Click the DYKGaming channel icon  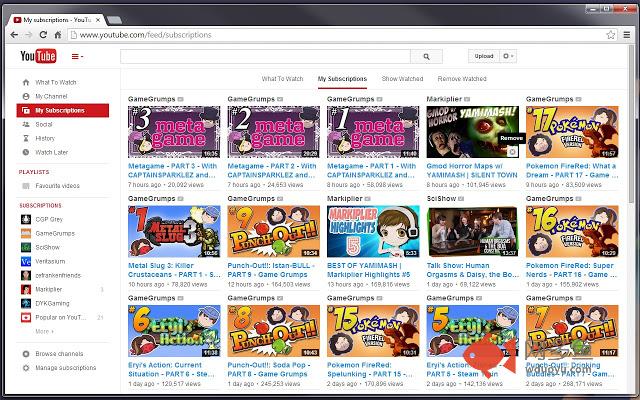pos(26,303)
